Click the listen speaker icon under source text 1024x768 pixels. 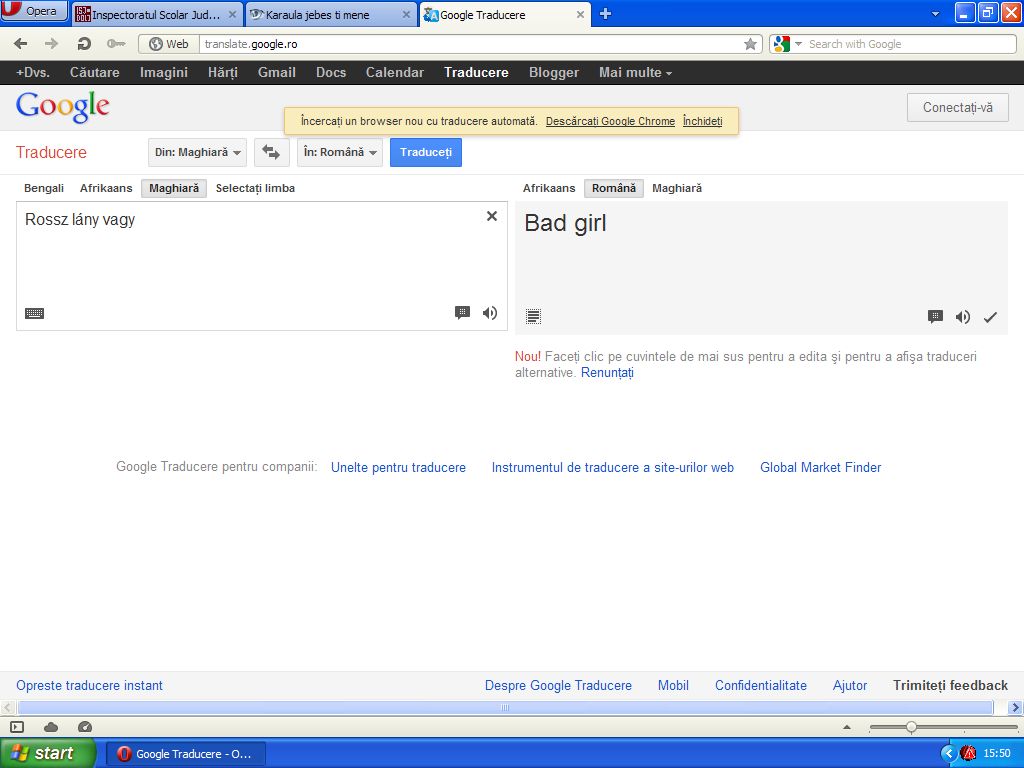489,313
